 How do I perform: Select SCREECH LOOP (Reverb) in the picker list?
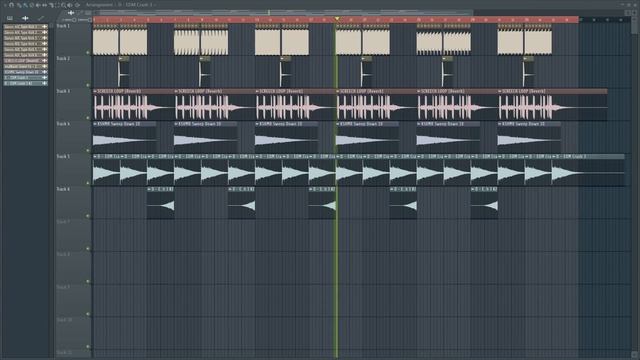26,61
